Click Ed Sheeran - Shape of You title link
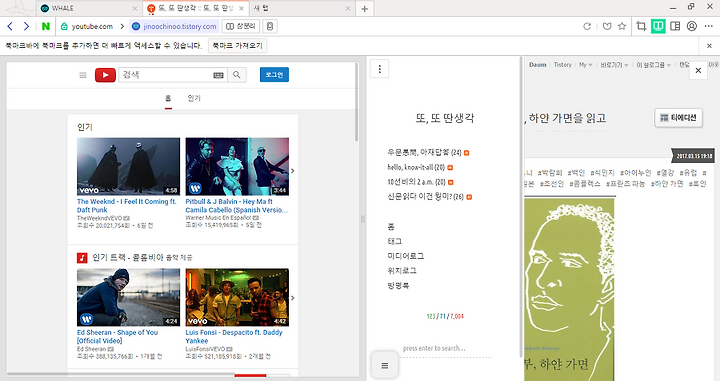The width and height of the screenshot is (720, 381). pyautogui.click(x=118, y=336)
